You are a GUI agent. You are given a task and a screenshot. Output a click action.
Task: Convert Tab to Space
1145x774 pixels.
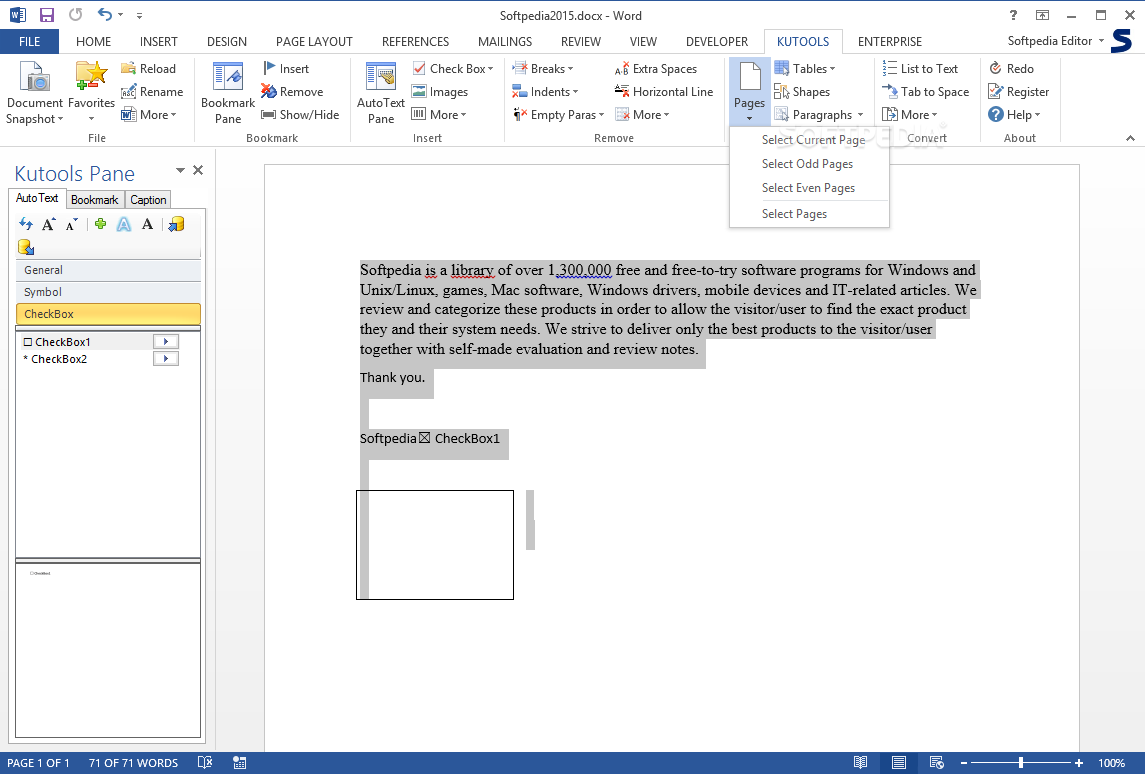coord(926,92)
